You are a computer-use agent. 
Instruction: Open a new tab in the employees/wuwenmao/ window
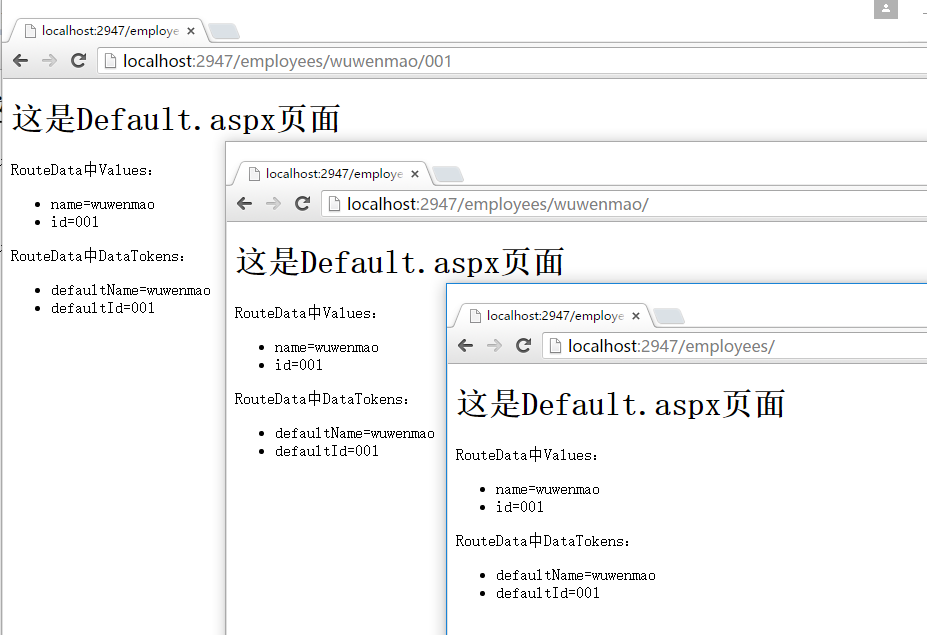pyautogui.click(x=448, y=174)
